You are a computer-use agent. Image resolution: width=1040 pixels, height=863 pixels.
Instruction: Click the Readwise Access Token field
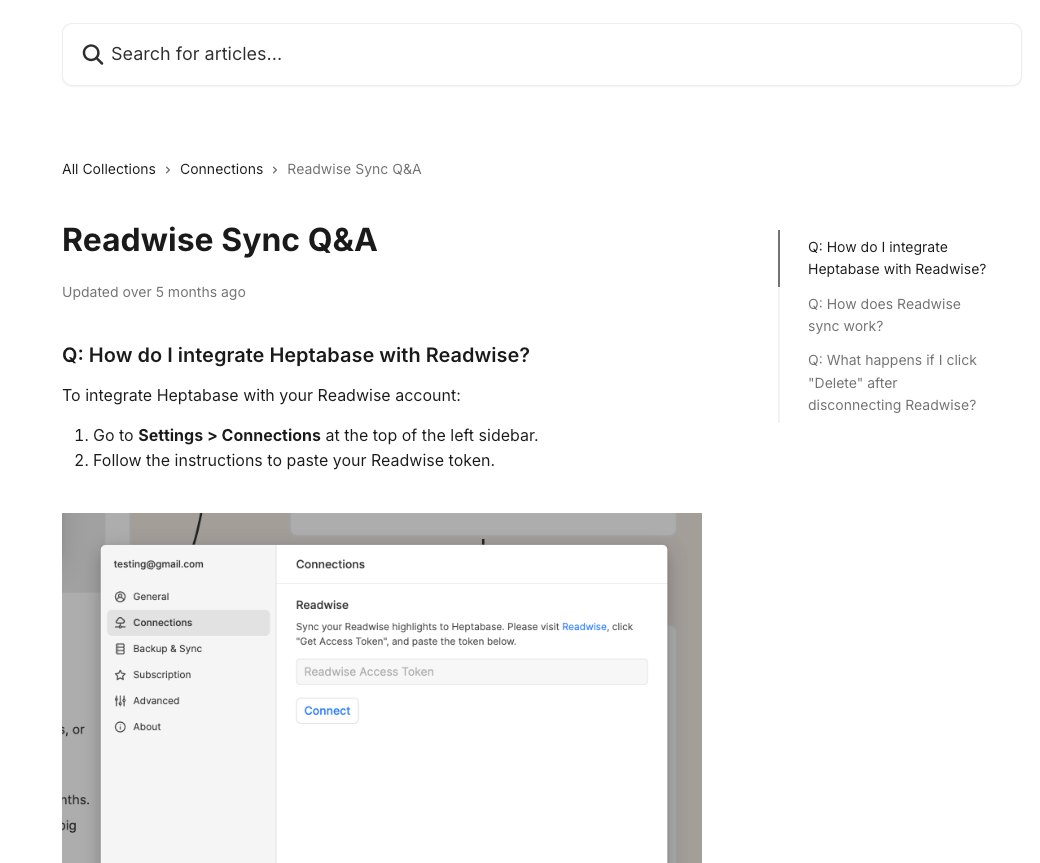(471, 672)
